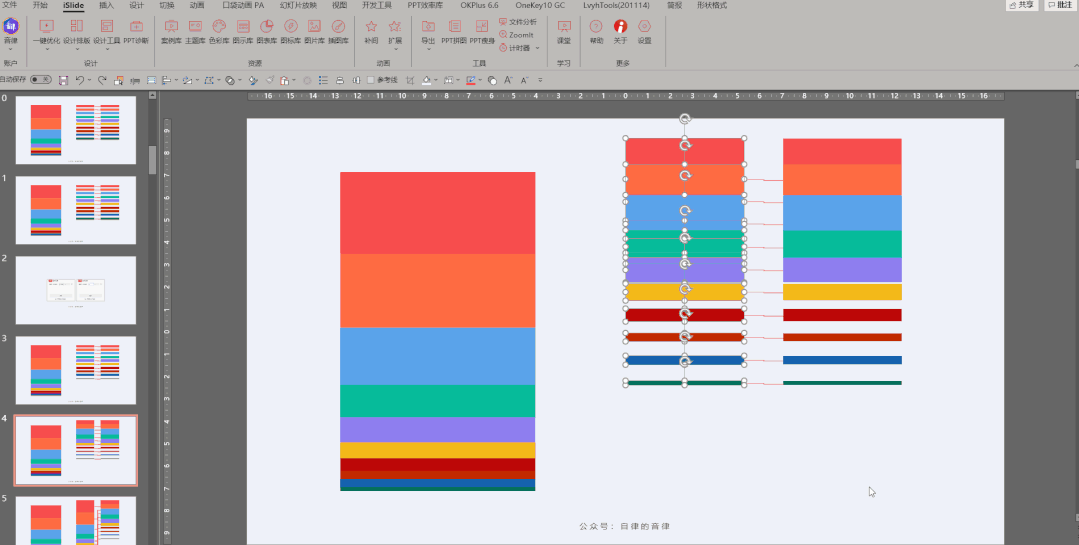The height and width of the screenshot is (545, 1079).
Task: Switch to the 插入 Insert tab
Action: pos(107,5)
